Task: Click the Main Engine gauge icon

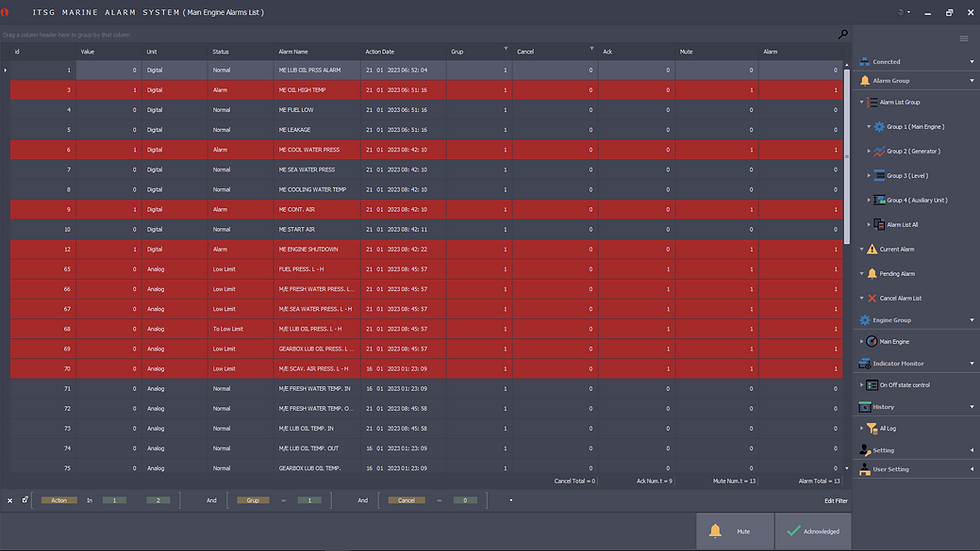Action: (x=872, y=342)
